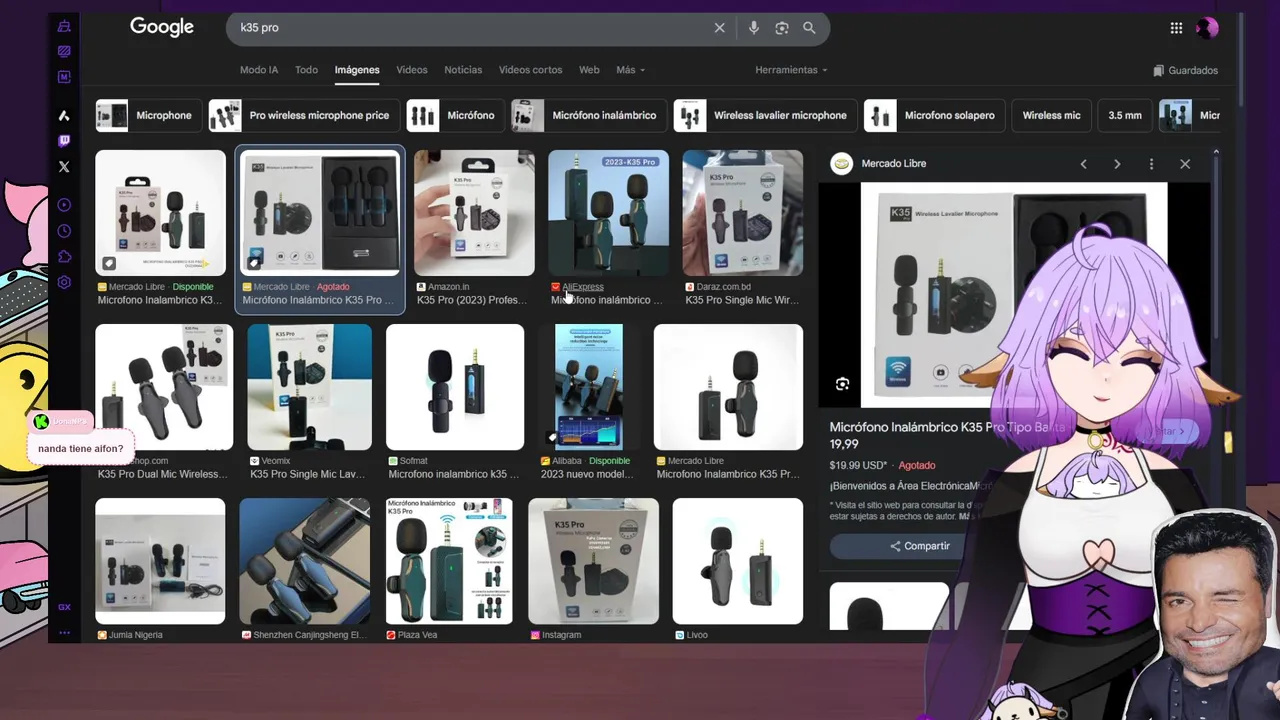Click the M-shaped icon in sidebar
Screen dimensions: 1280x720
[x=64, y=77]
